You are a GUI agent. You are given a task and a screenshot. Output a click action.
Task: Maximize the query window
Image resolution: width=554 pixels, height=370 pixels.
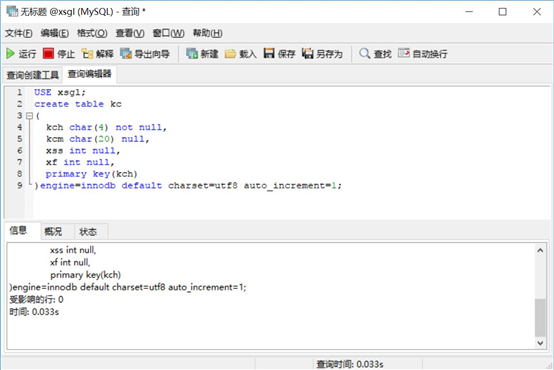(x=502, y=12)
